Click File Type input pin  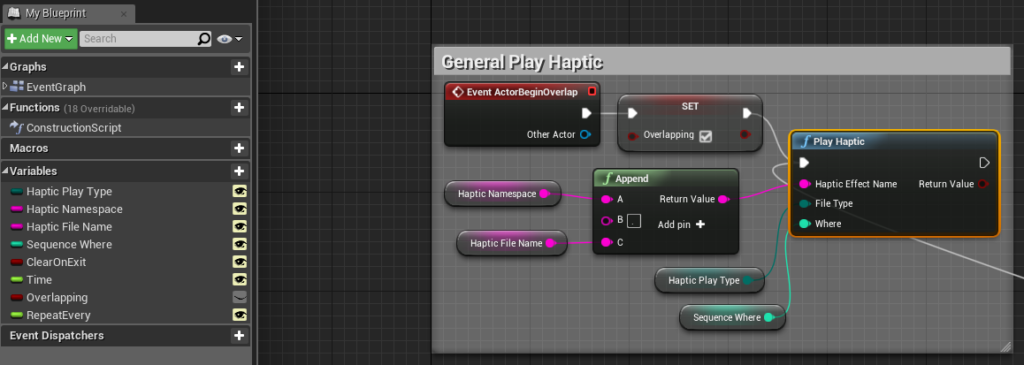[x=805, y=204]
